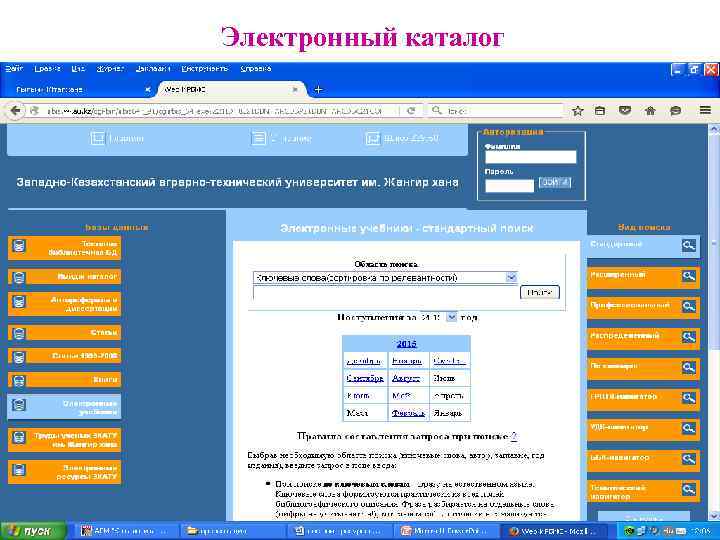This screenshot has height=540, width=720.
Task: Open the Windows Пуск start button
Action: point(33,531)
